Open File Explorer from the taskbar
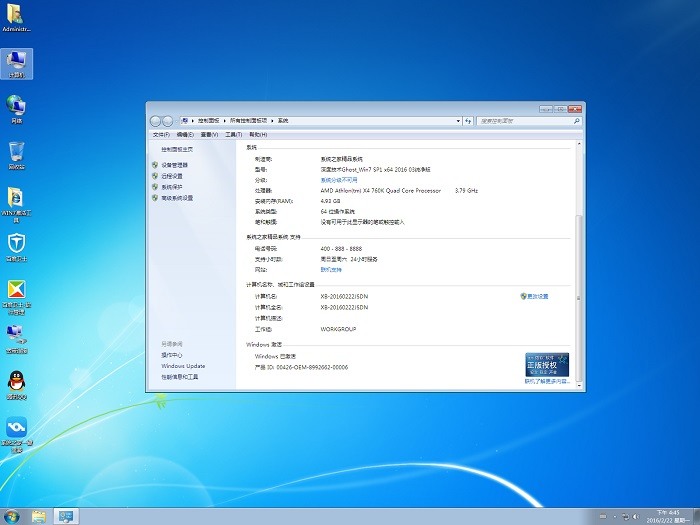The width and height of the screenshot is (700, 525). pos(38,516)
